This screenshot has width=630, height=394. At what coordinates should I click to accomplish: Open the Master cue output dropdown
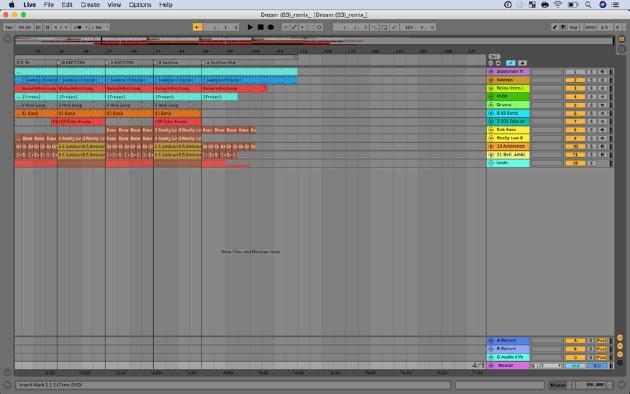[x=546, y=366]
